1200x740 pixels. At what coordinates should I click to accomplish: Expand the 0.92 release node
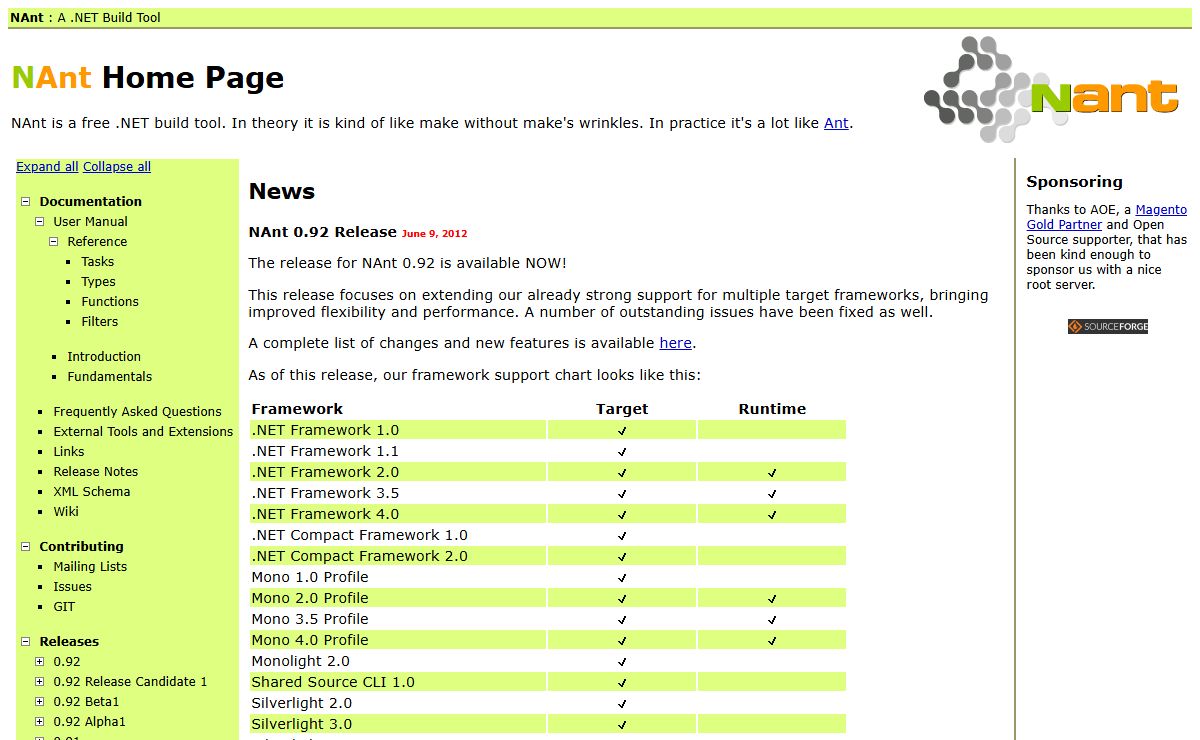(40, 661)
